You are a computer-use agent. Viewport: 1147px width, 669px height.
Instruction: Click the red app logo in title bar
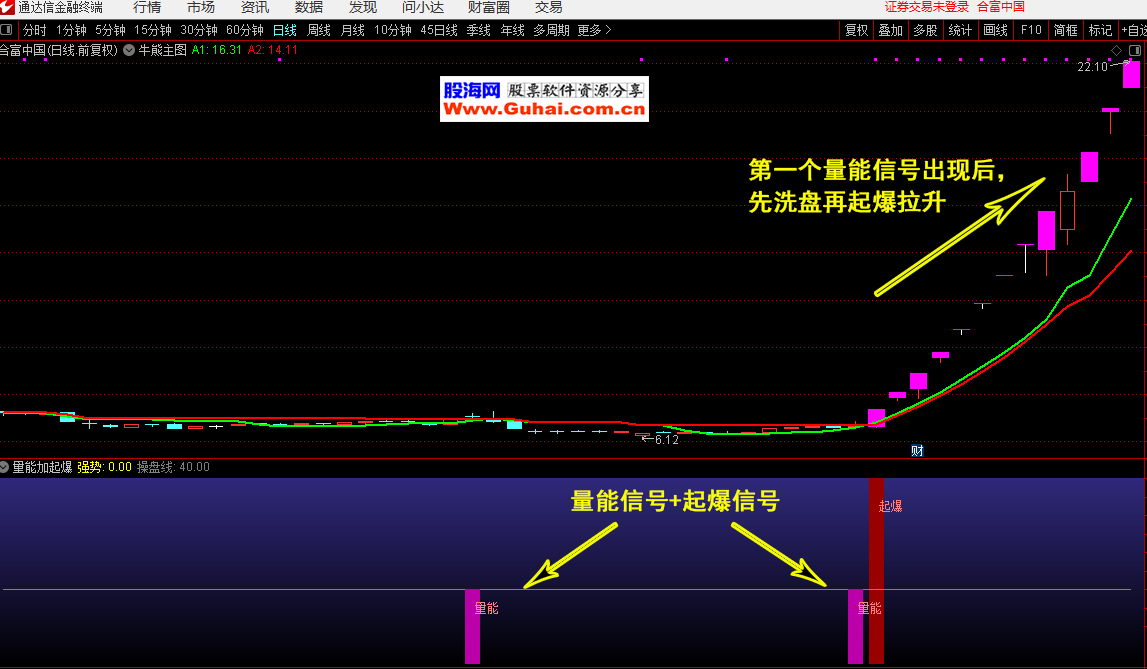coord(7,7)
